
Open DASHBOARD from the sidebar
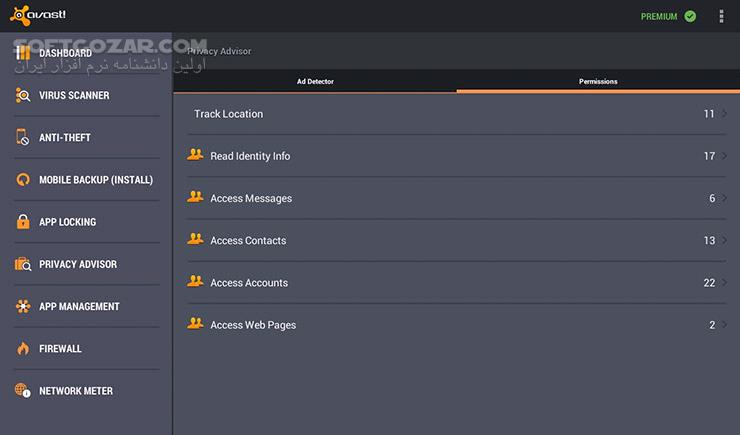pos(66,53)
